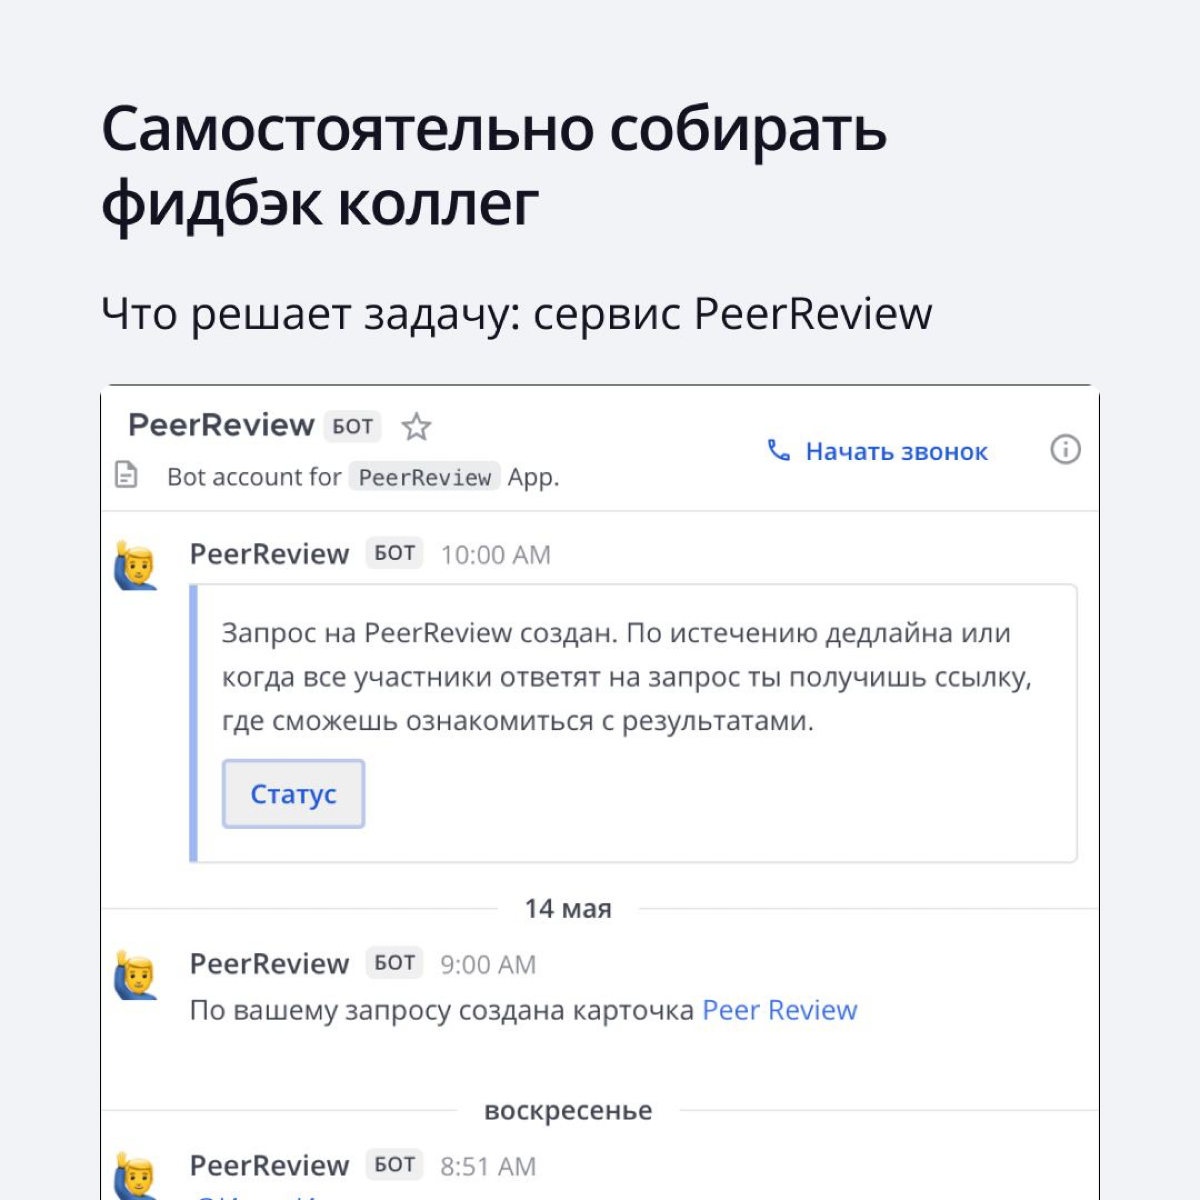1200x1200 pixels.
Task: Click the воскресенье date separator
Action: (x=568, y=1111)
